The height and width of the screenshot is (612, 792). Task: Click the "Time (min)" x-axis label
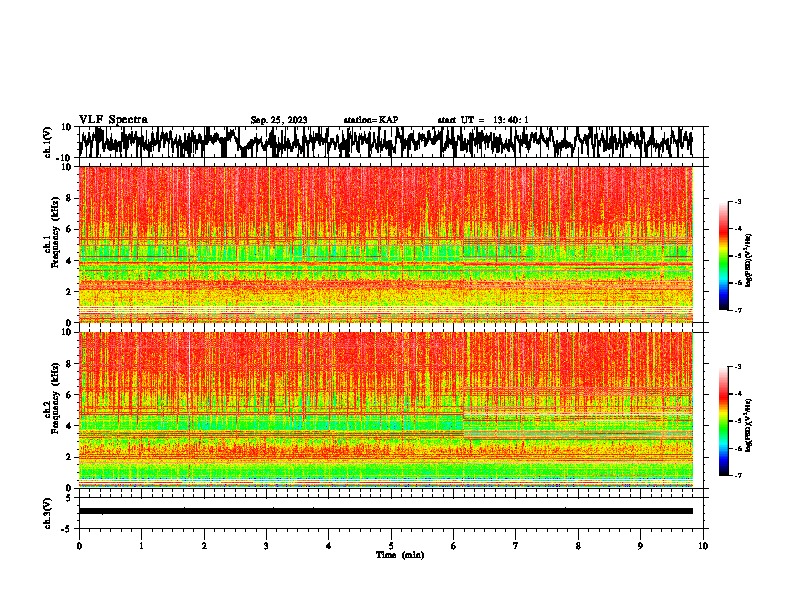click(400, 555)
